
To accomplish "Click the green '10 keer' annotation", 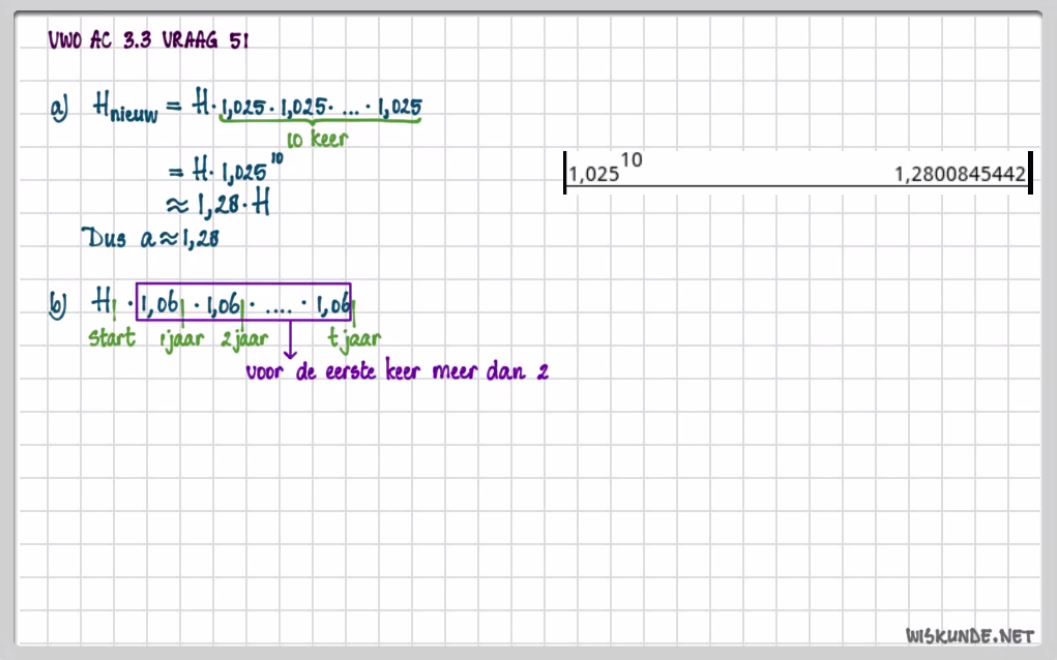I will (317, 139).
